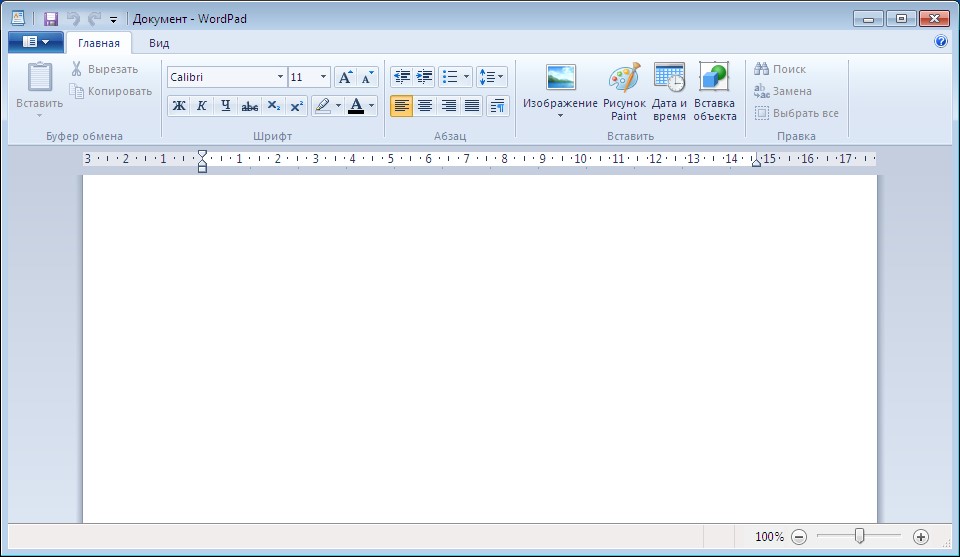The height and width of the screenshot is (557, 960).
Task: Click the Redo arrow in title bar
Action: click(94, 18)
